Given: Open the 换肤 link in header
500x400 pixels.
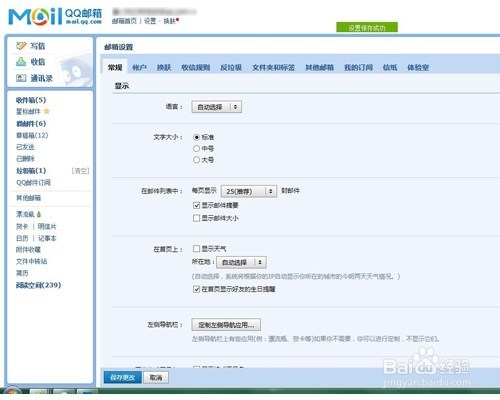Looking at the screenshot, I should click(x=169, y=21).
